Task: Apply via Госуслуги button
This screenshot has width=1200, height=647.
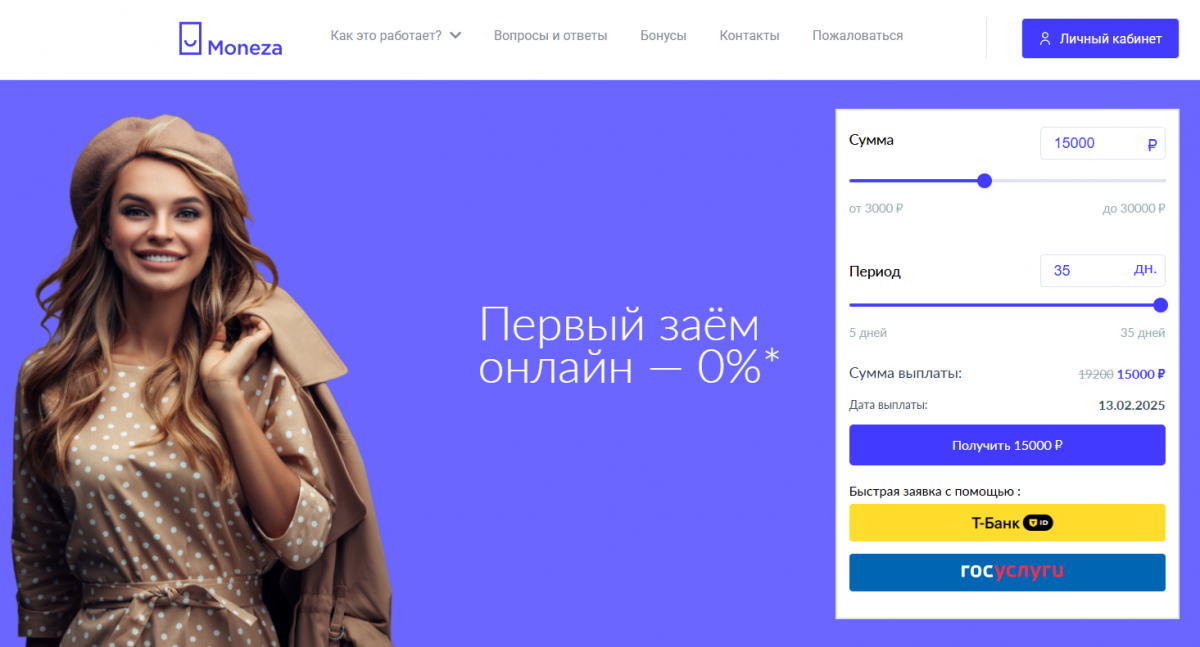Action: (1007, 572)
